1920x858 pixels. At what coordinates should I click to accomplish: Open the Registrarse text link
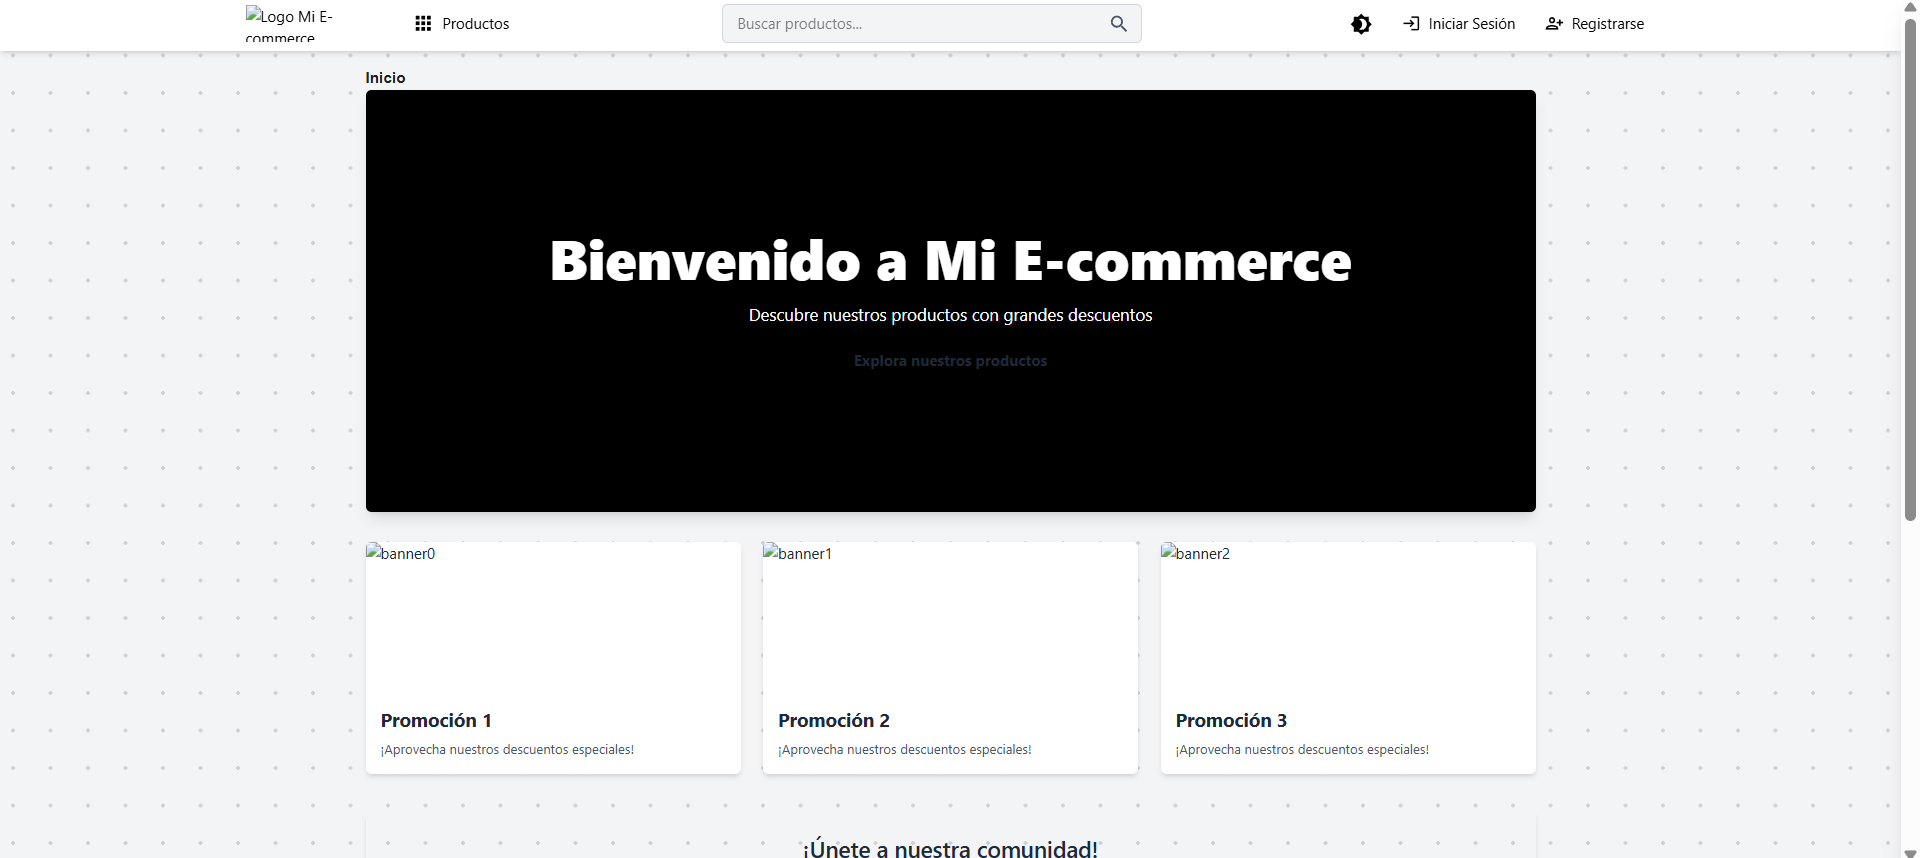pyautogui.click(x=1607, y=24)
